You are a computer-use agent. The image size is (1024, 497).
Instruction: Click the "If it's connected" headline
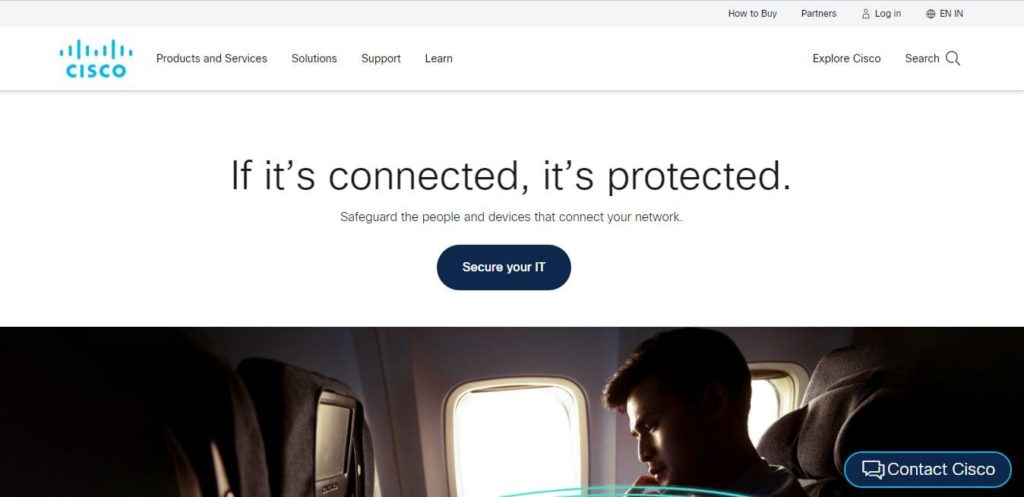point(511,176)
